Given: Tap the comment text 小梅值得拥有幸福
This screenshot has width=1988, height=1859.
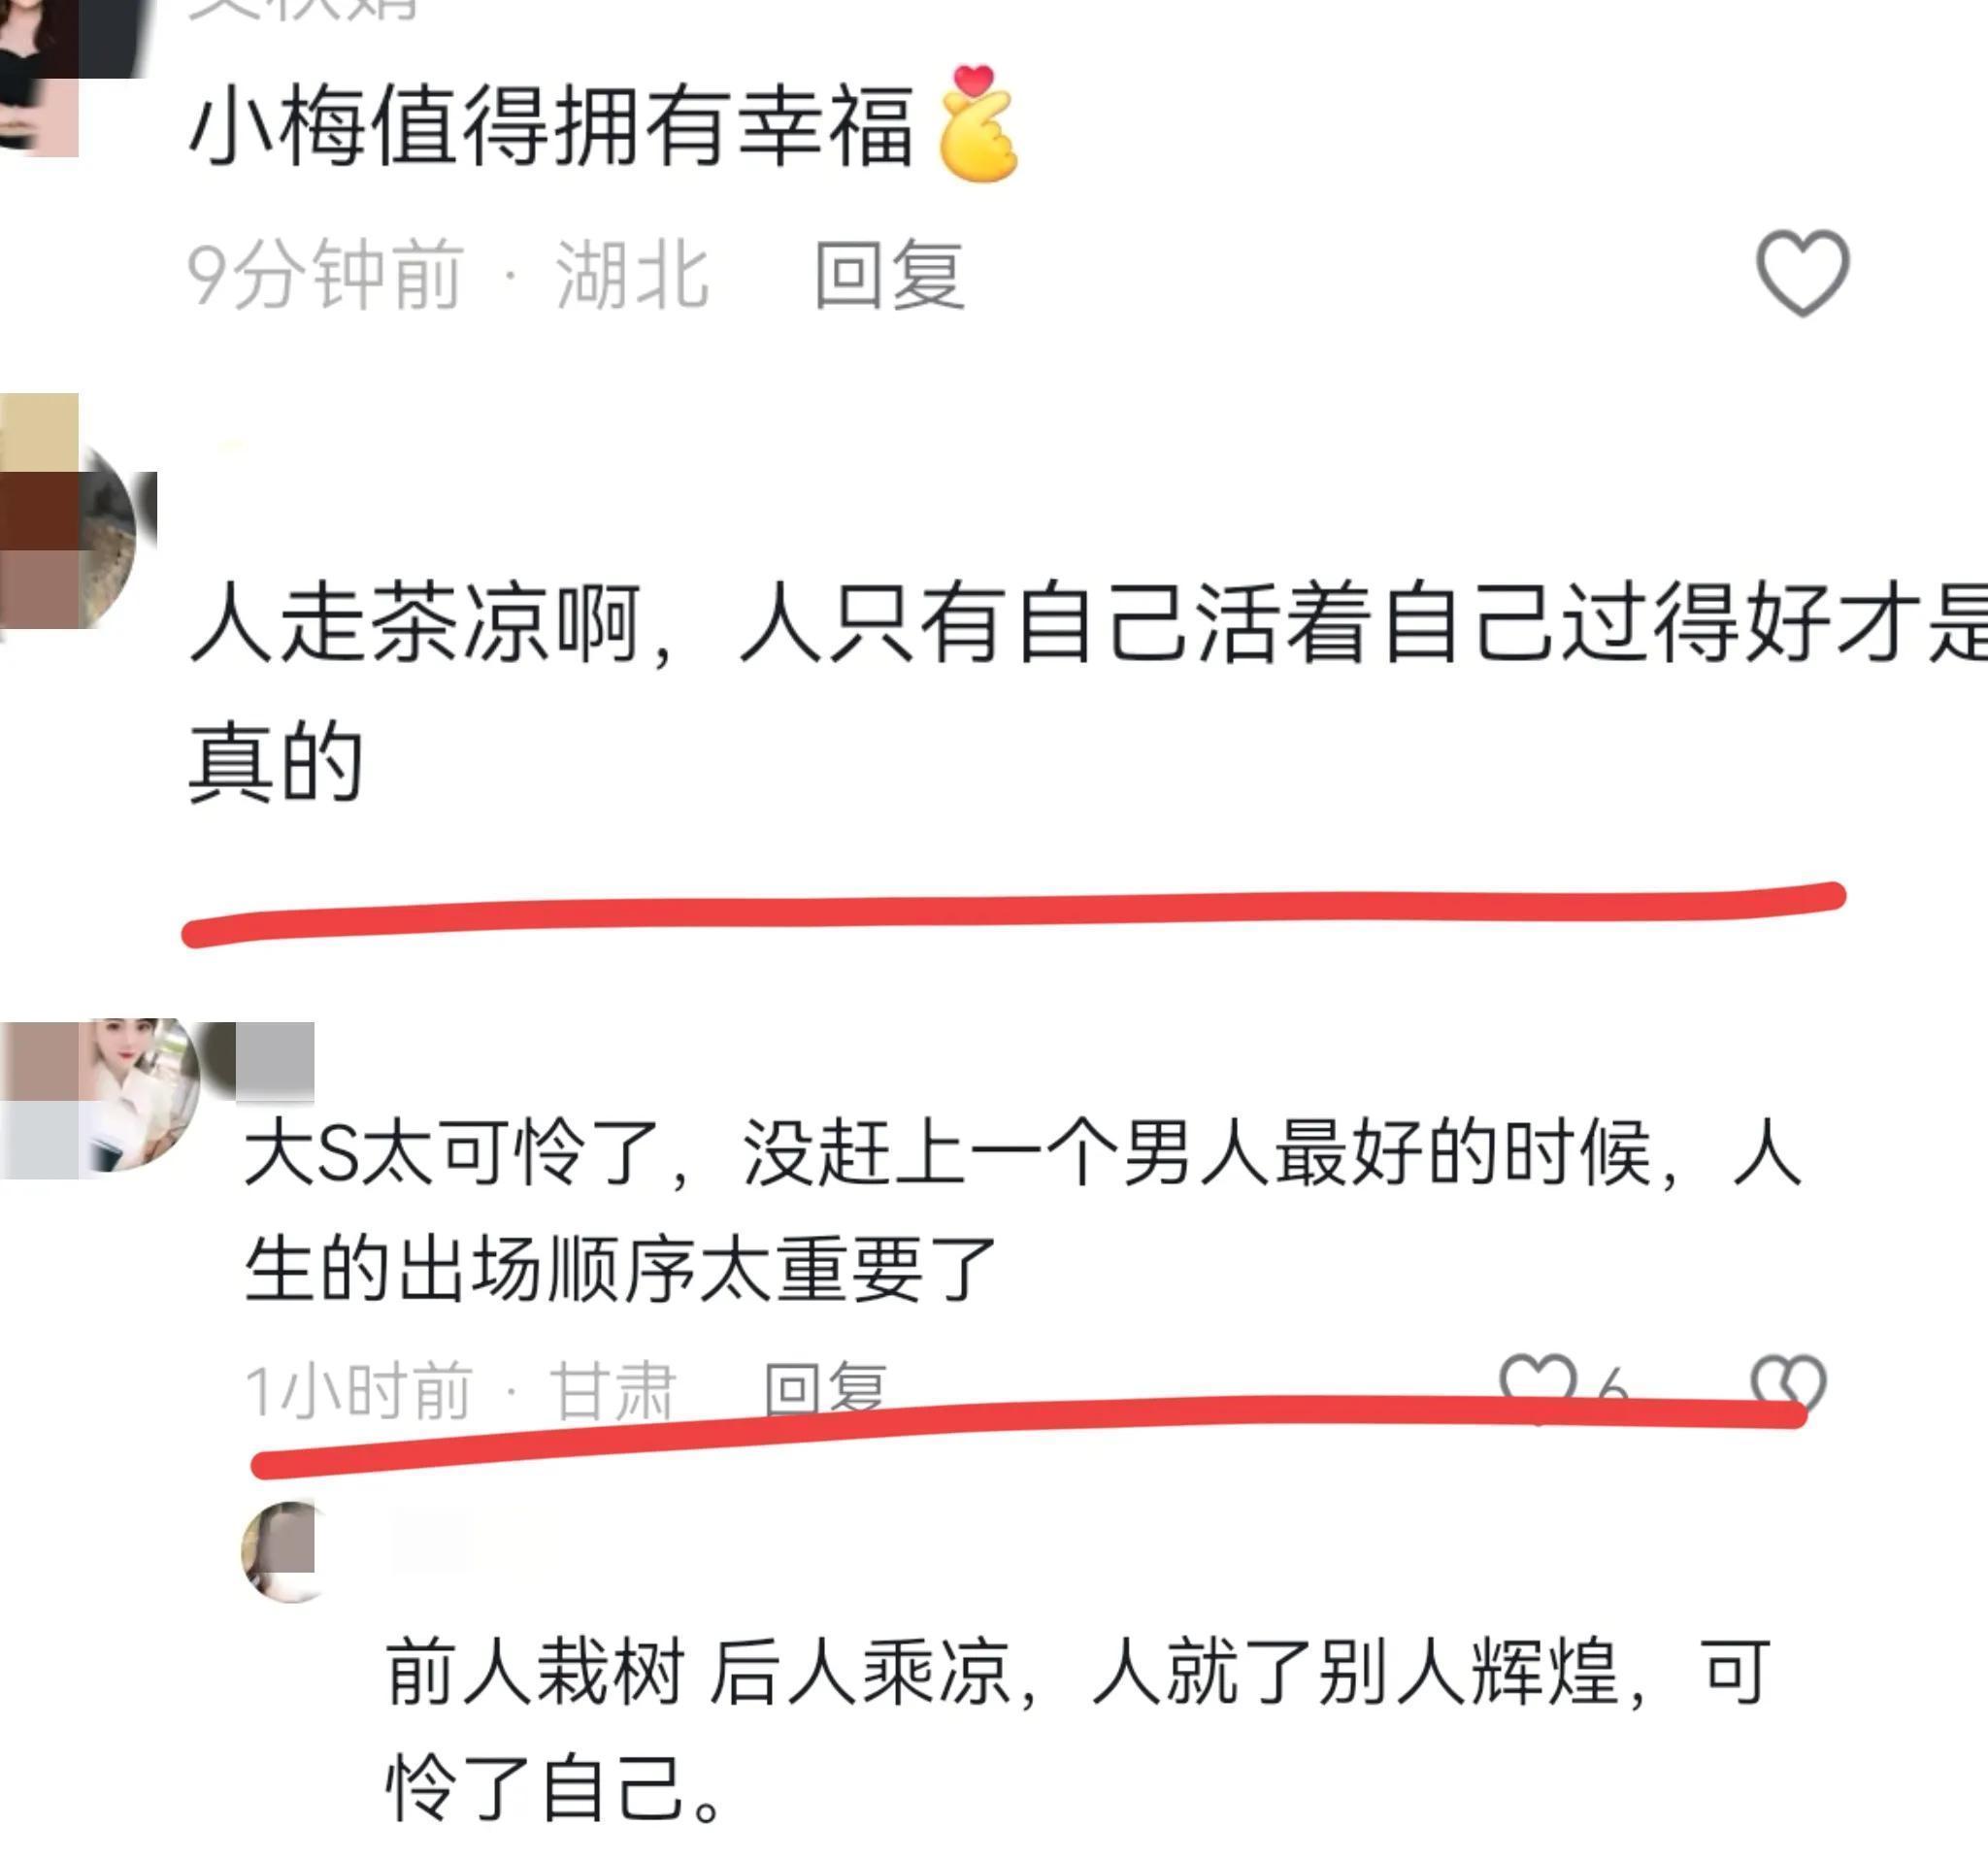Looking at the screenshot, I should point(551,127).
